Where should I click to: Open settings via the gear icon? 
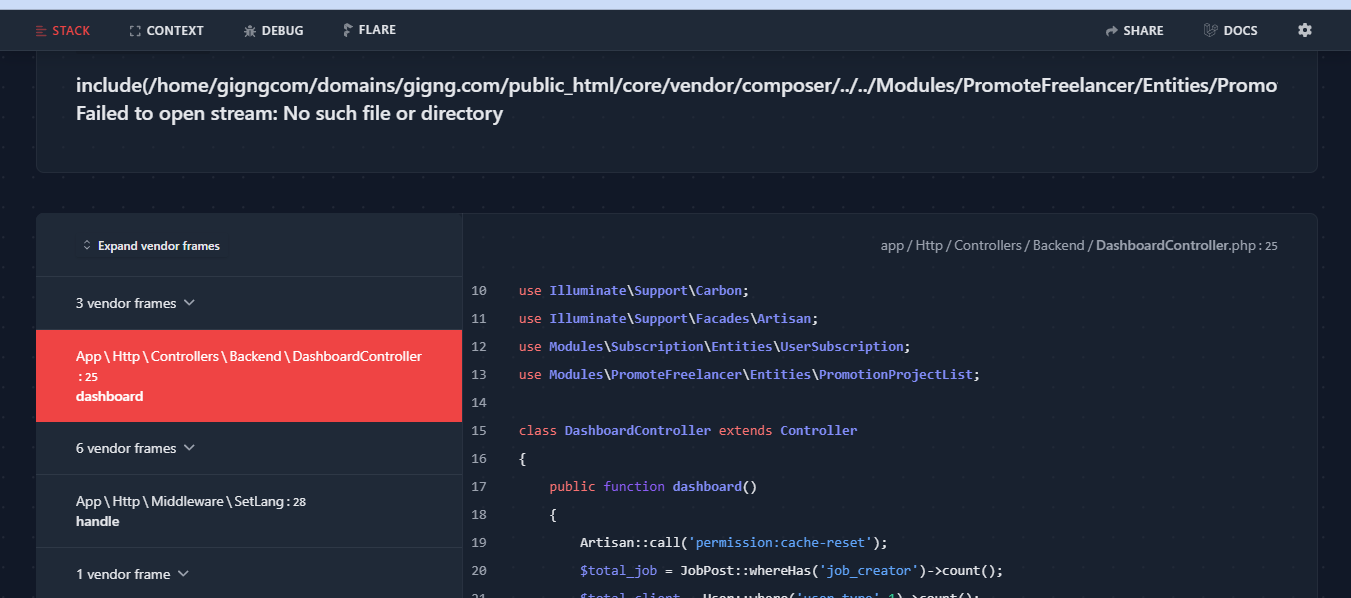coord(1304,30)
